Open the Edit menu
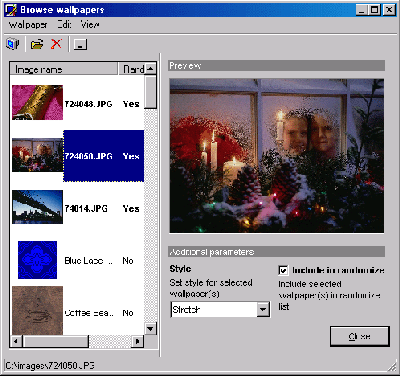400x376 pixels. tap(64, 25)
